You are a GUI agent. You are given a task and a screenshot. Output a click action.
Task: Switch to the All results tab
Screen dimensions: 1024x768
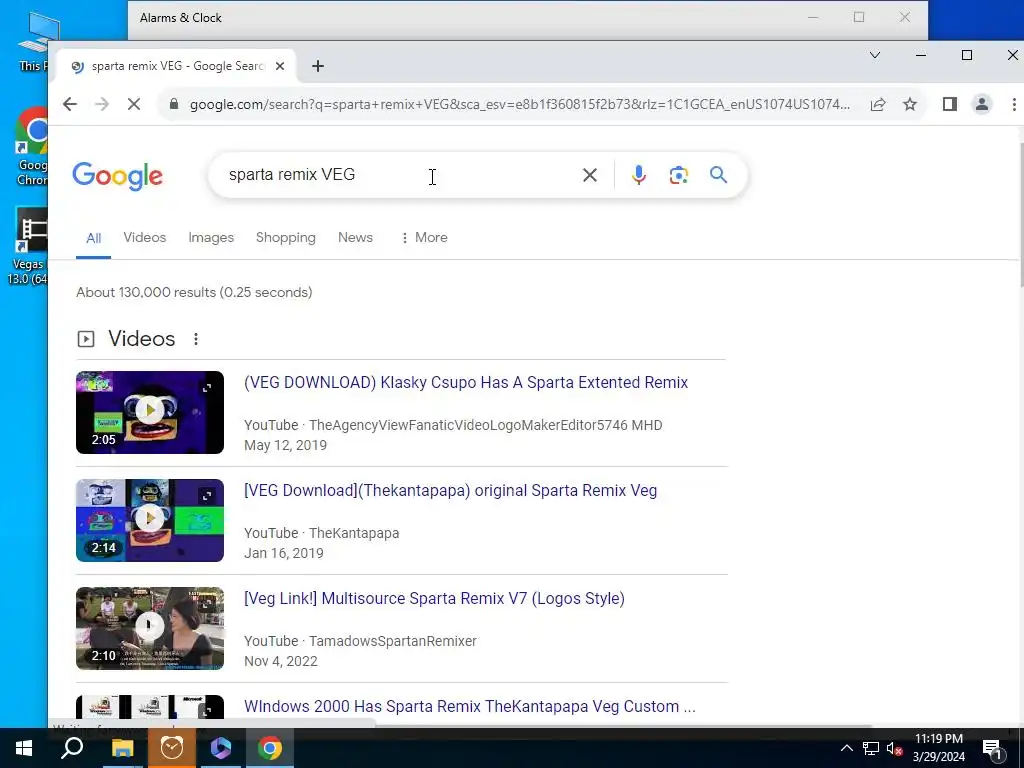(93, 238)
